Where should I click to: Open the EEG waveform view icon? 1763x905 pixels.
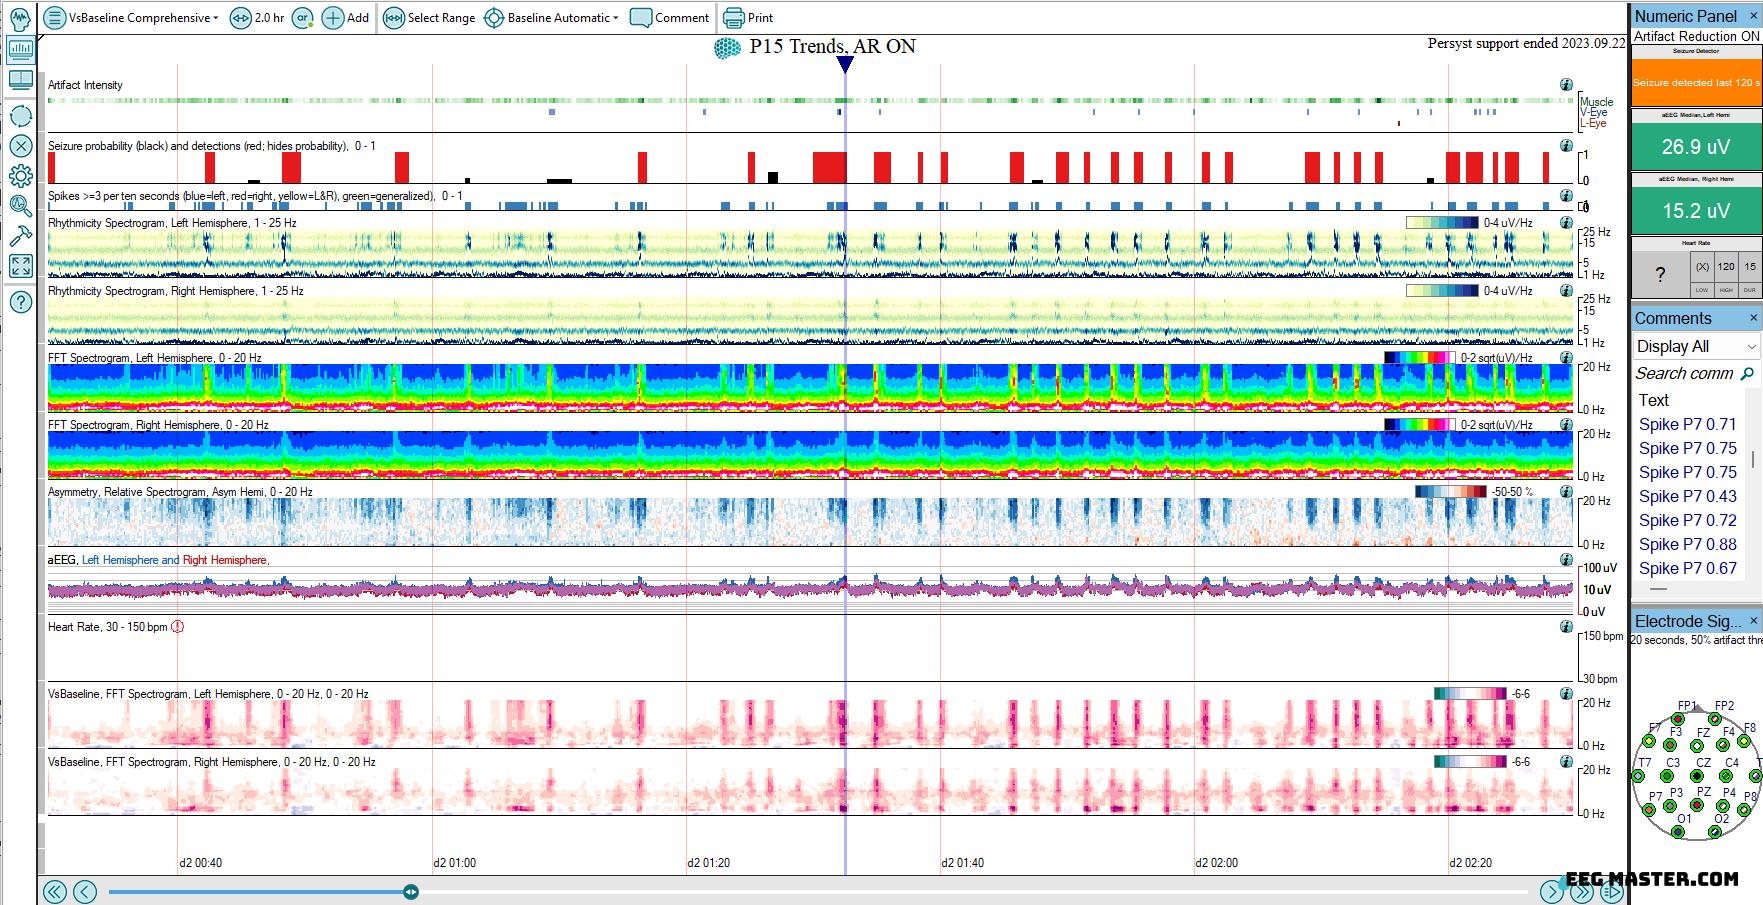click(x=20, y=18)
